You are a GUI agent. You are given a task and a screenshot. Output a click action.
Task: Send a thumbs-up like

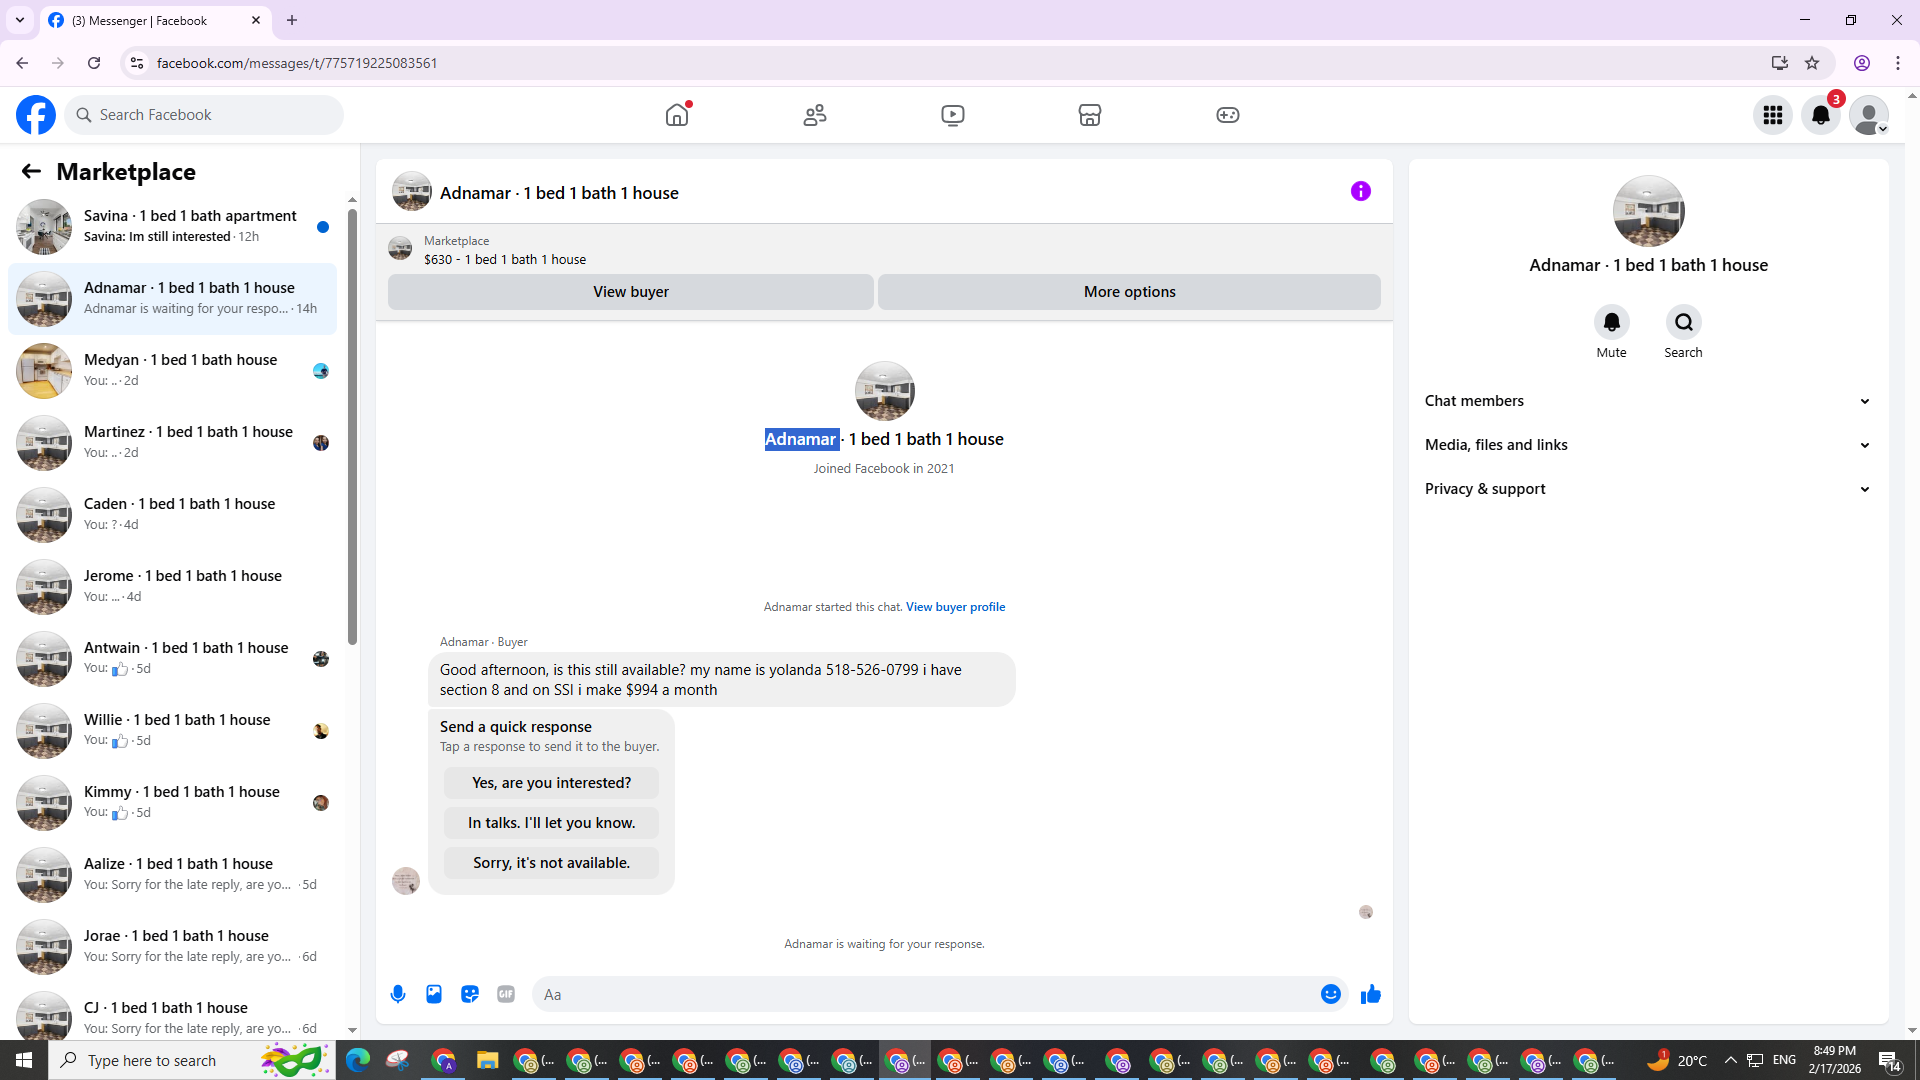coord(1370,994)
